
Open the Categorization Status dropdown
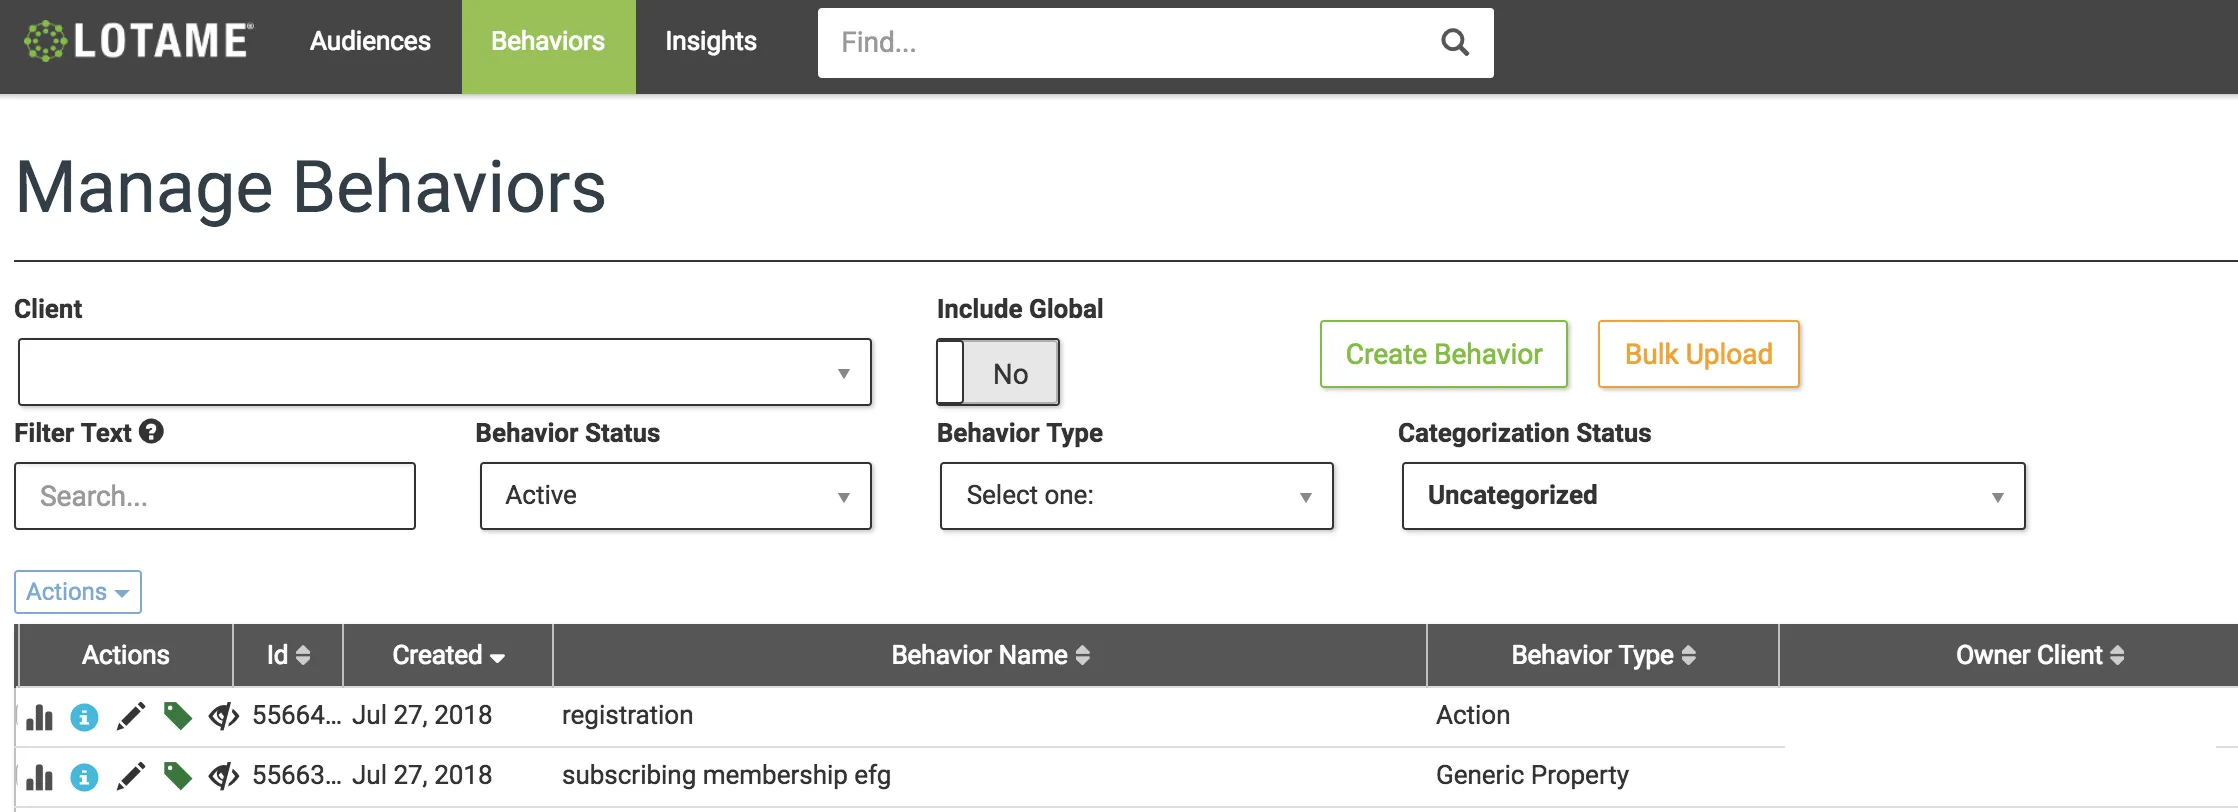(x=1713, y=496)
